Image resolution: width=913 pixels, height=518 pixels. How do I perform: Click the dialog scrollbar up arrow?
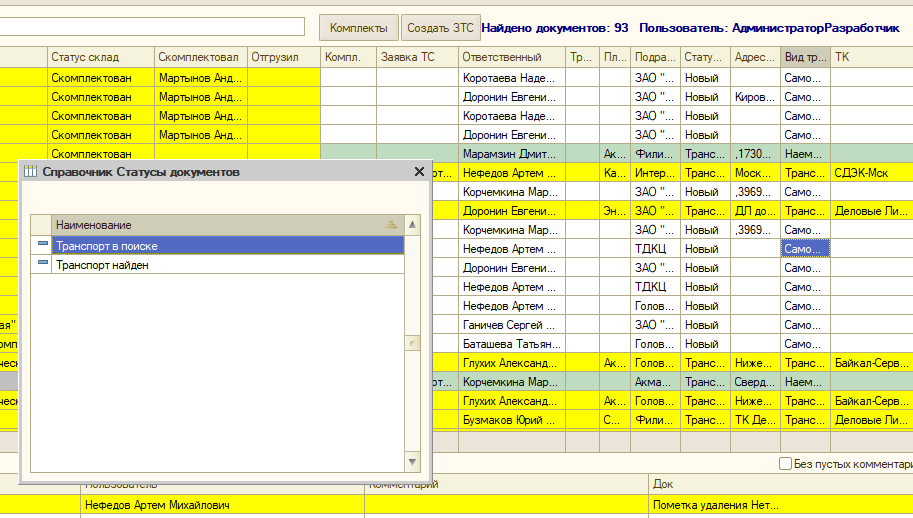tap(412, 225)
